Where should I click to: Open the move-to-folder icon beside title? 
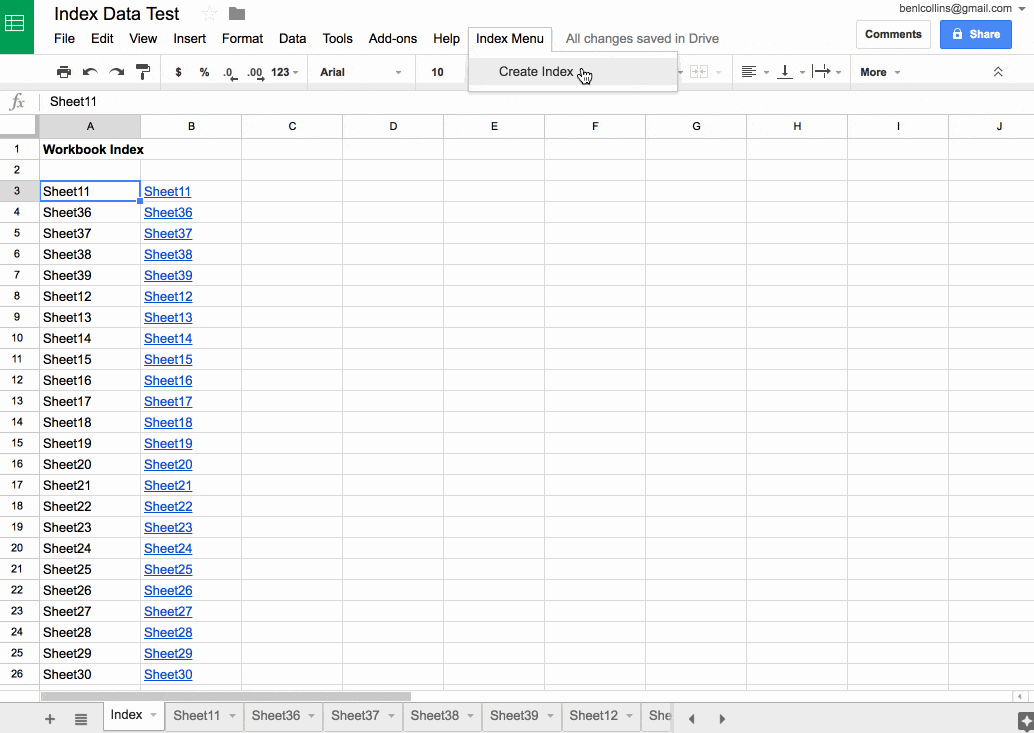[x=237, y=13]
